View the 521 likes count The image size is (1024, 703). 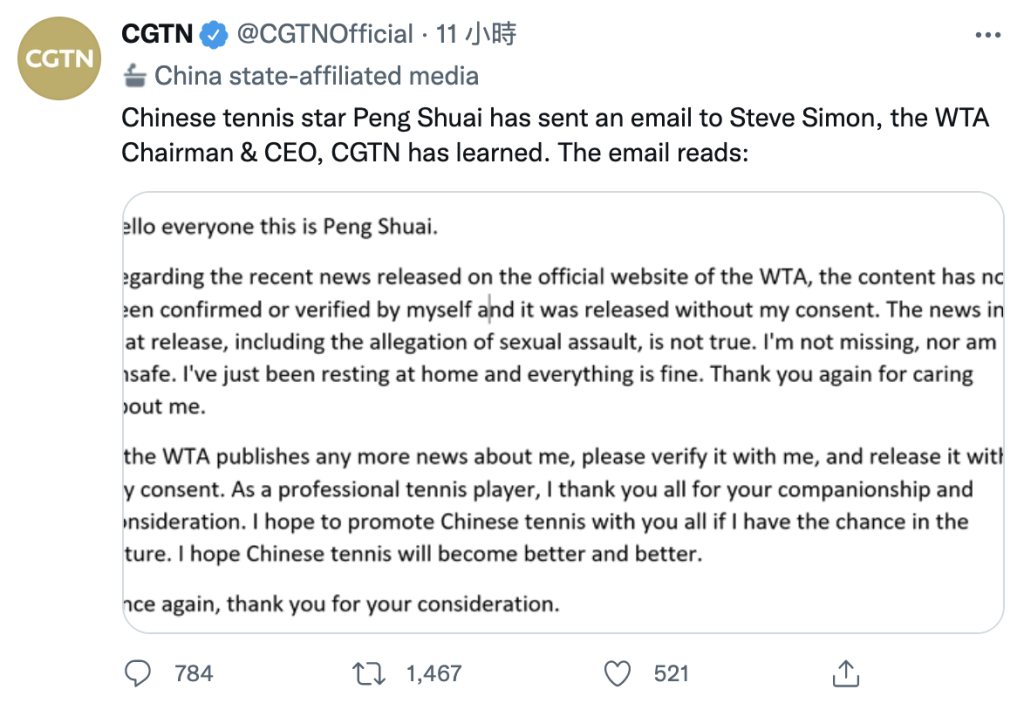pos(671,674)
